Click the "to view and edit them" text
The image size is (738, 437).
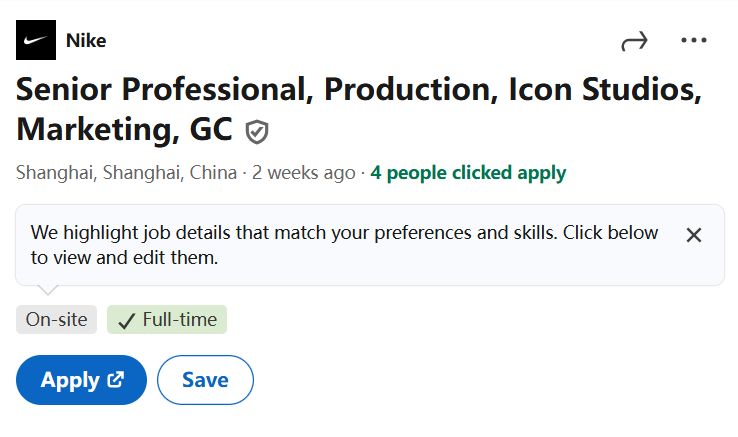pyautogui.click(x=124, y=258)
